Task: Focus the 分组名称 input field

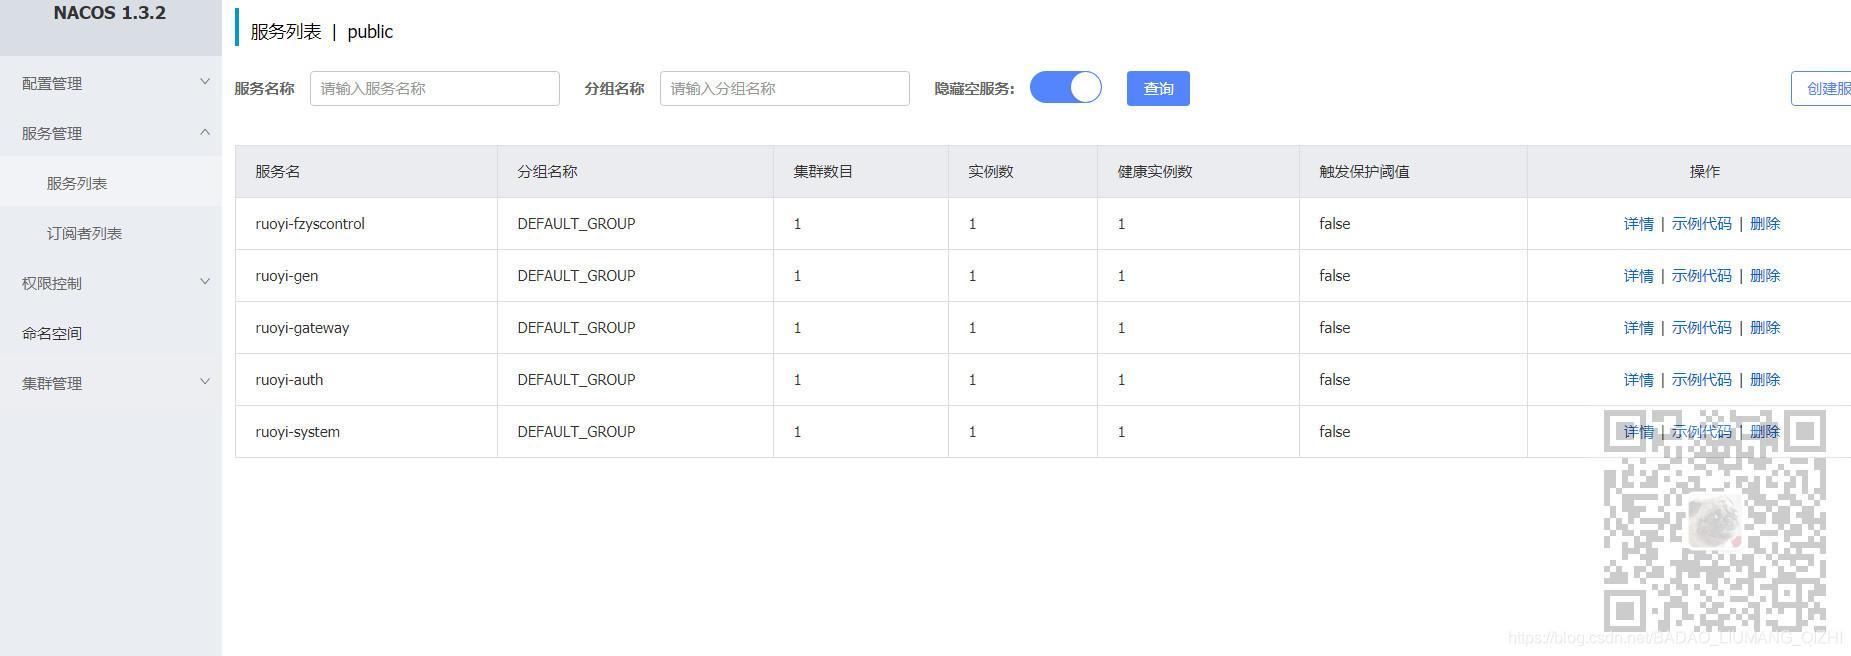Action: (x=785, y=88)
